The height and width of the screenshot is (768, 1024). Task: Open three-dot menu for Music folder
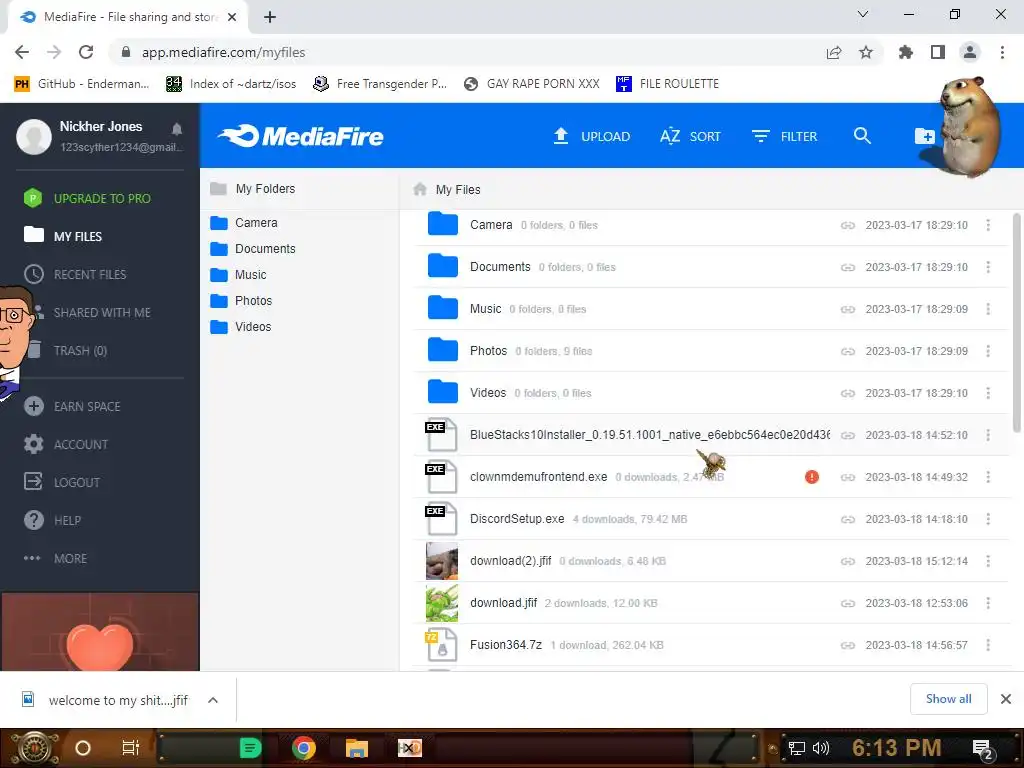tap(988, 309)
